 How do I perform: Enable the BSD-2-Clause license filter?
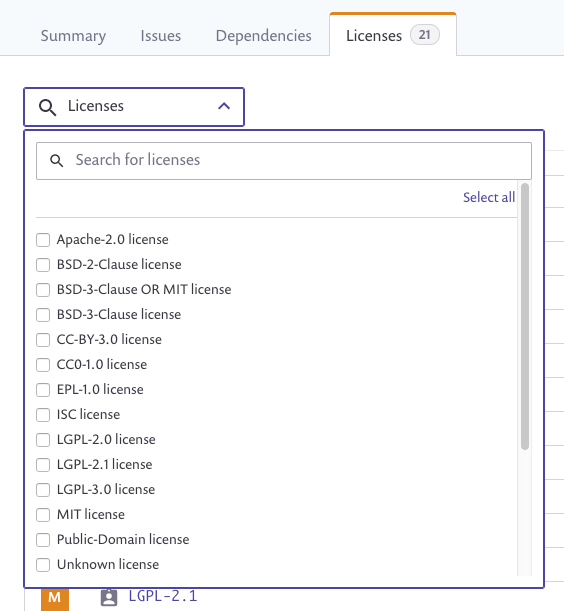click(43, 265)
